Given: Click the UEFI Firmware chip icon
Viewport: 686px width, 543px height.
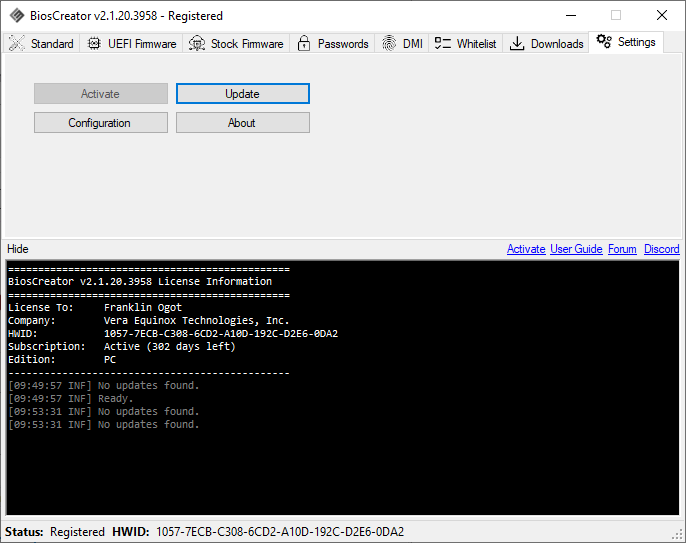Looking at the screenshot, I should 94,43.
